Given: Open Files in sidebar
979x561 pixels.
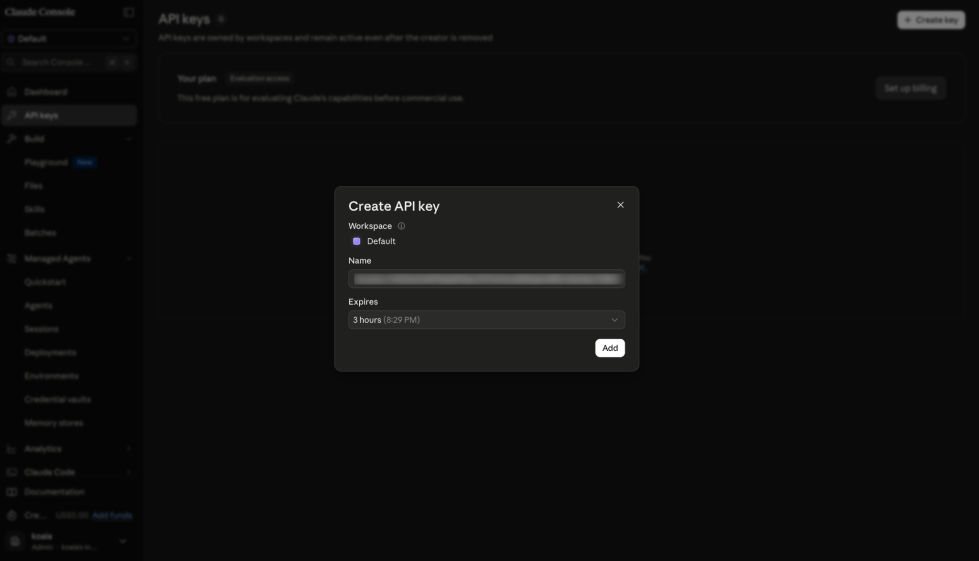Looking at the screenshot, I should [34, 186].
